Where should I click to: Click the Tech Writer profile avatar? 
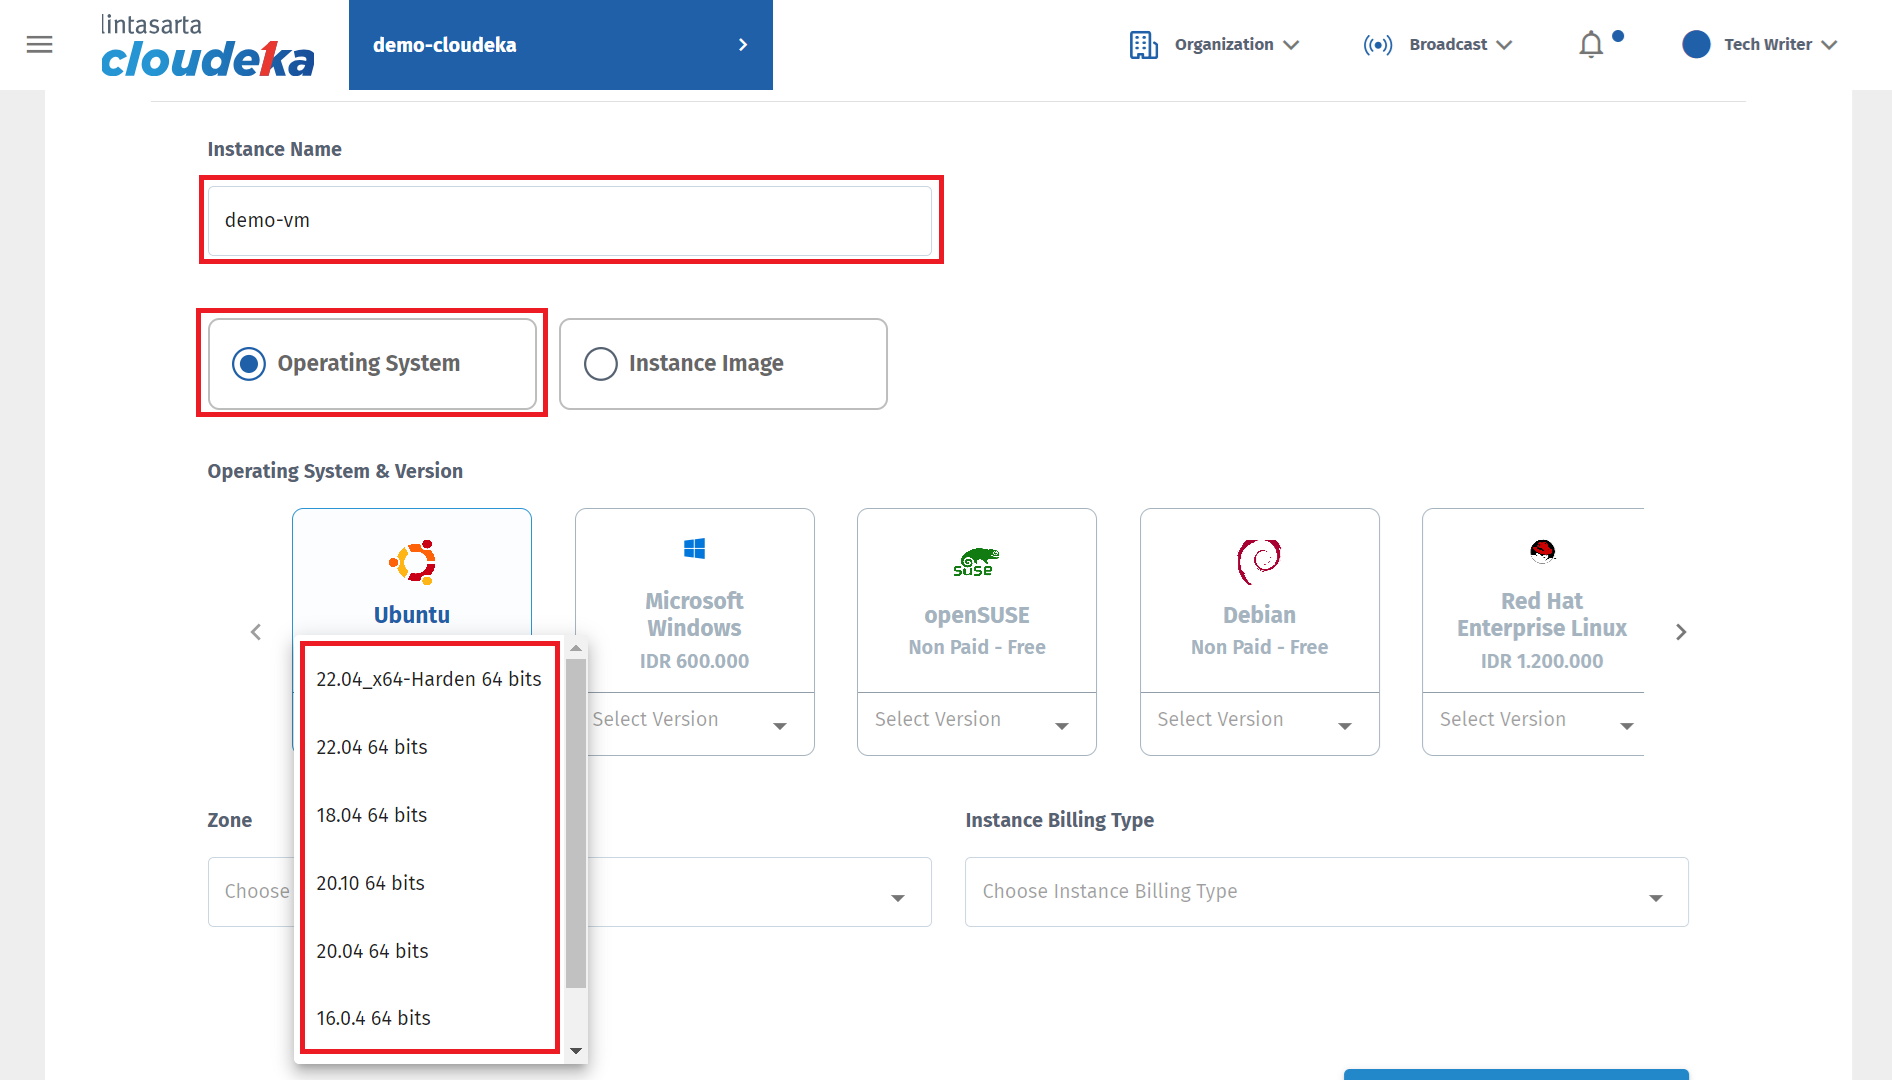pyautogui.click(x=1696, y=45)
